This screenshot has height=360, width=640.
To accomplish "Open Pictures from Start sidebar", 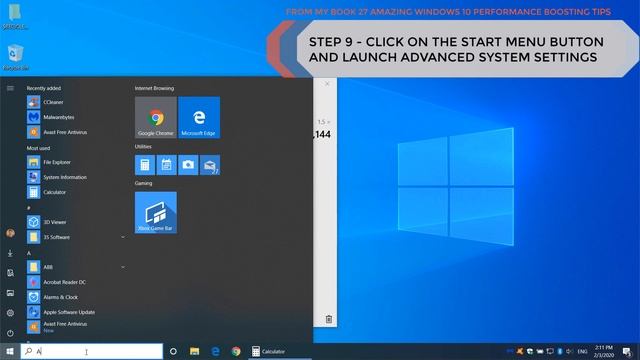I will click(x=10, y=293).
